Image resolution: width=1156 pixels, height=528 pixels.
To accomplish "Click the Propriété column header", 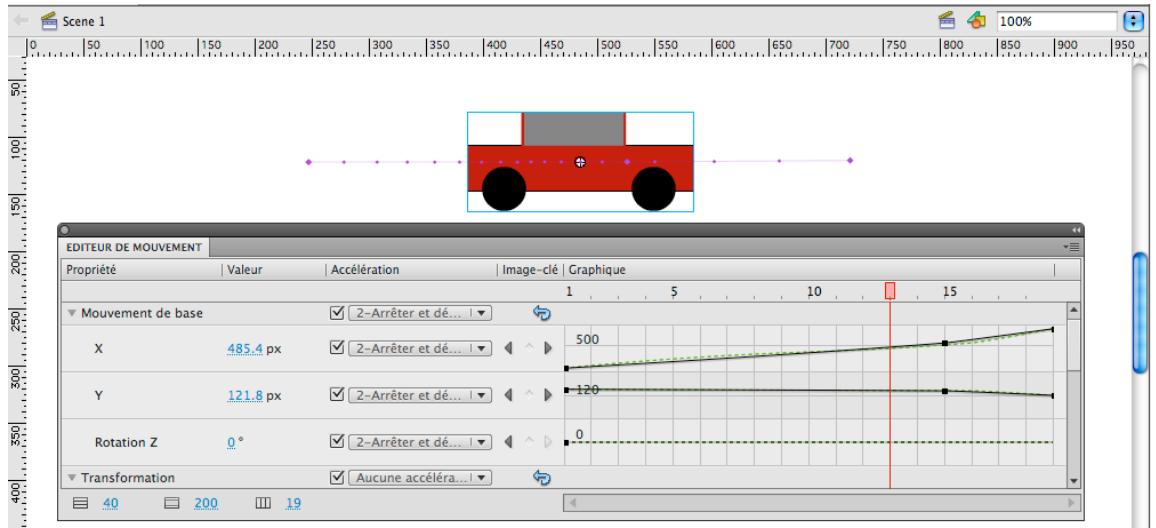I will pyautogui.click(x=91, y=270).
